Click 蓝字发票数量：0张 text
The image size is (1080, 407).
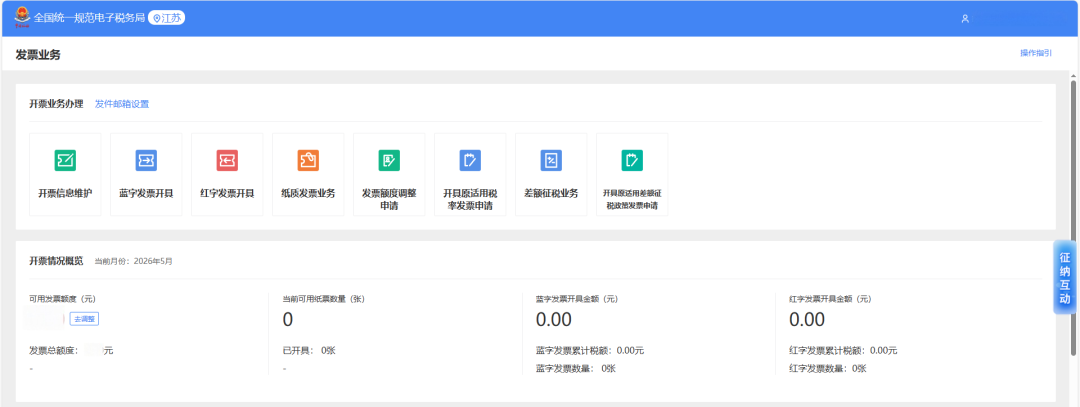click(576, 368)
